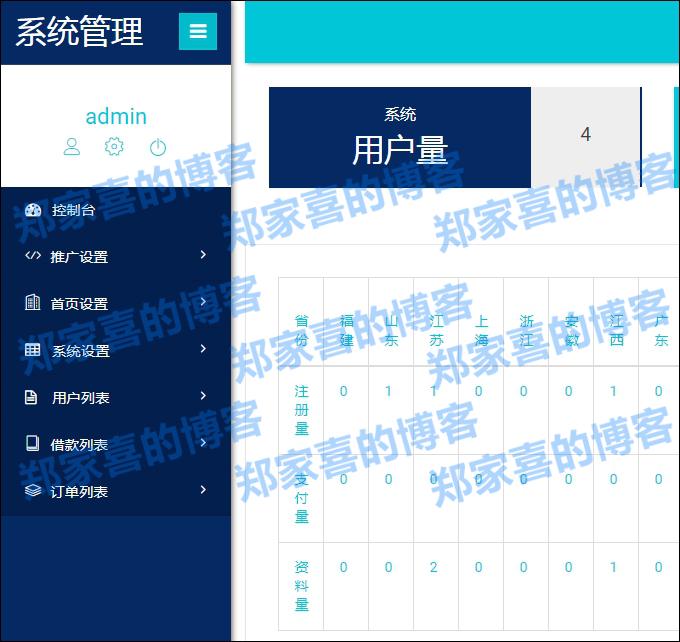Screen dimensions: 680x642
Task: Click the admin username link
Action: coord(116,117)
